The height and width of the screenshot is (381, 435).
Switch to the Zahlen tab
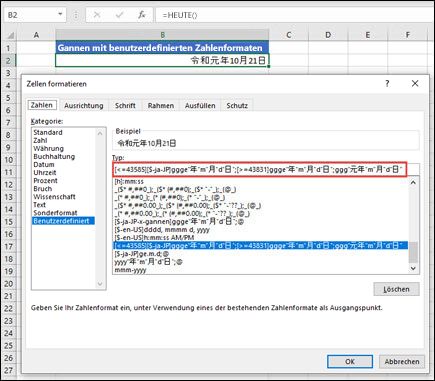pos(42,105)
